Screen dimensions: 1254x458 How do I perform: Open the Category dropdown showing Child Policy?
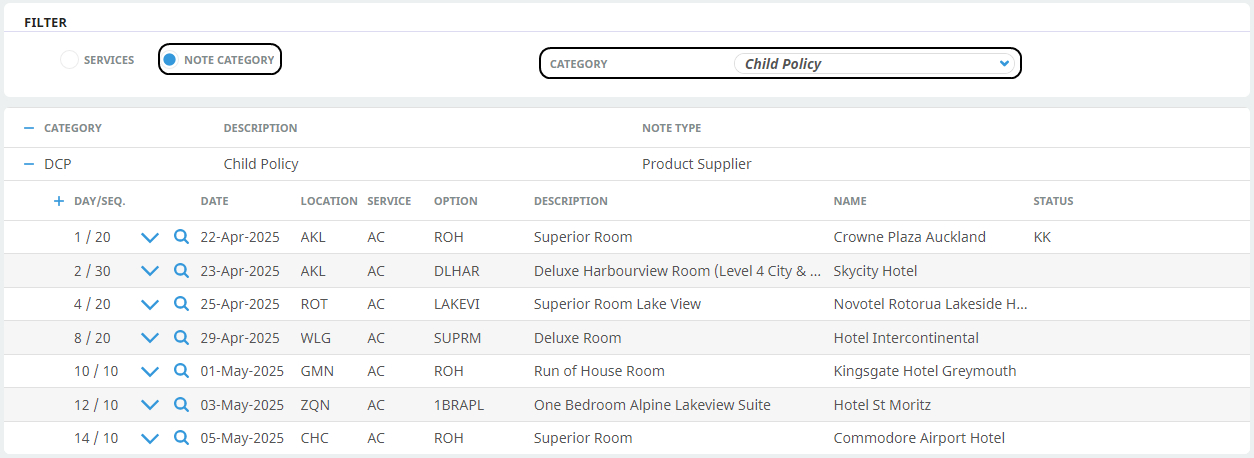click(875, 64)
